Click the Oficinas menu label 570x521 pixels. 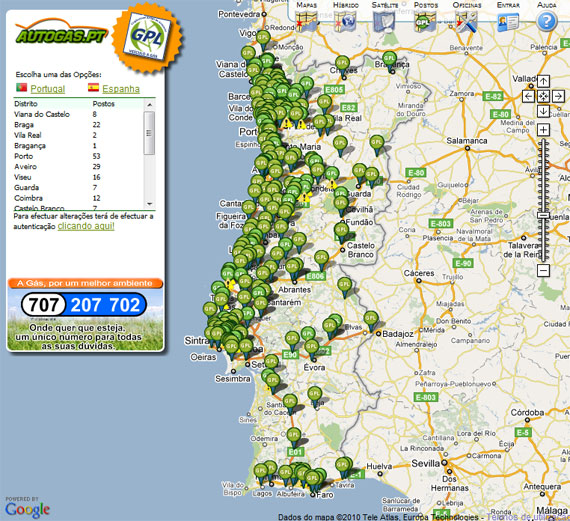coord(467,5)
